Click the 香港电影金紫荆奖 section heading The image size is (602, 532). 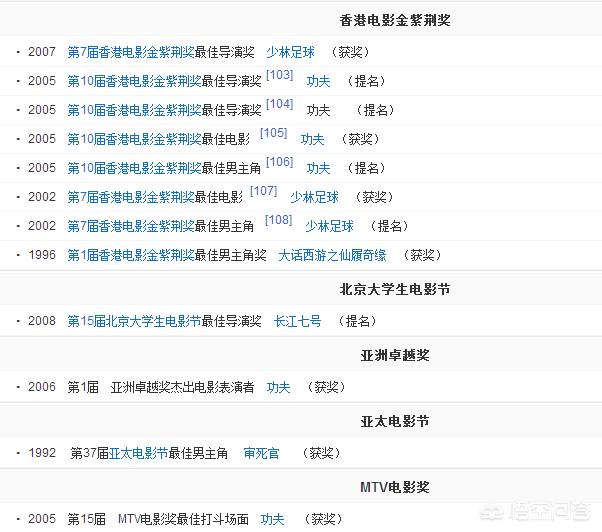(x=395, y=20)
